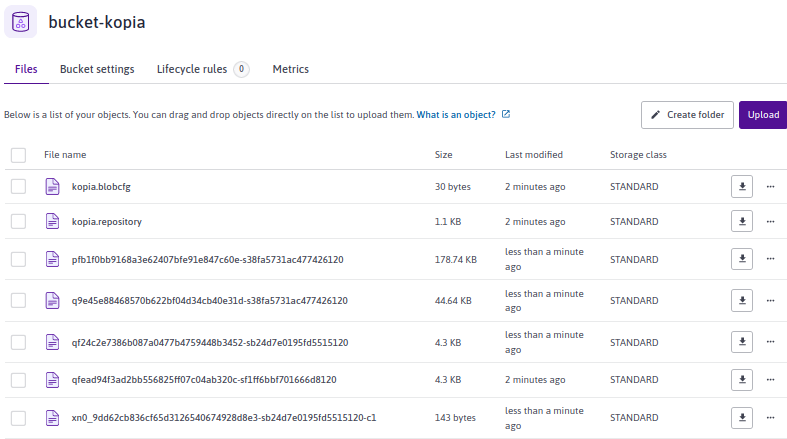Screen dimensions: 787x439
Task: Download the kopia.repository file
Action: pos(741,221)
